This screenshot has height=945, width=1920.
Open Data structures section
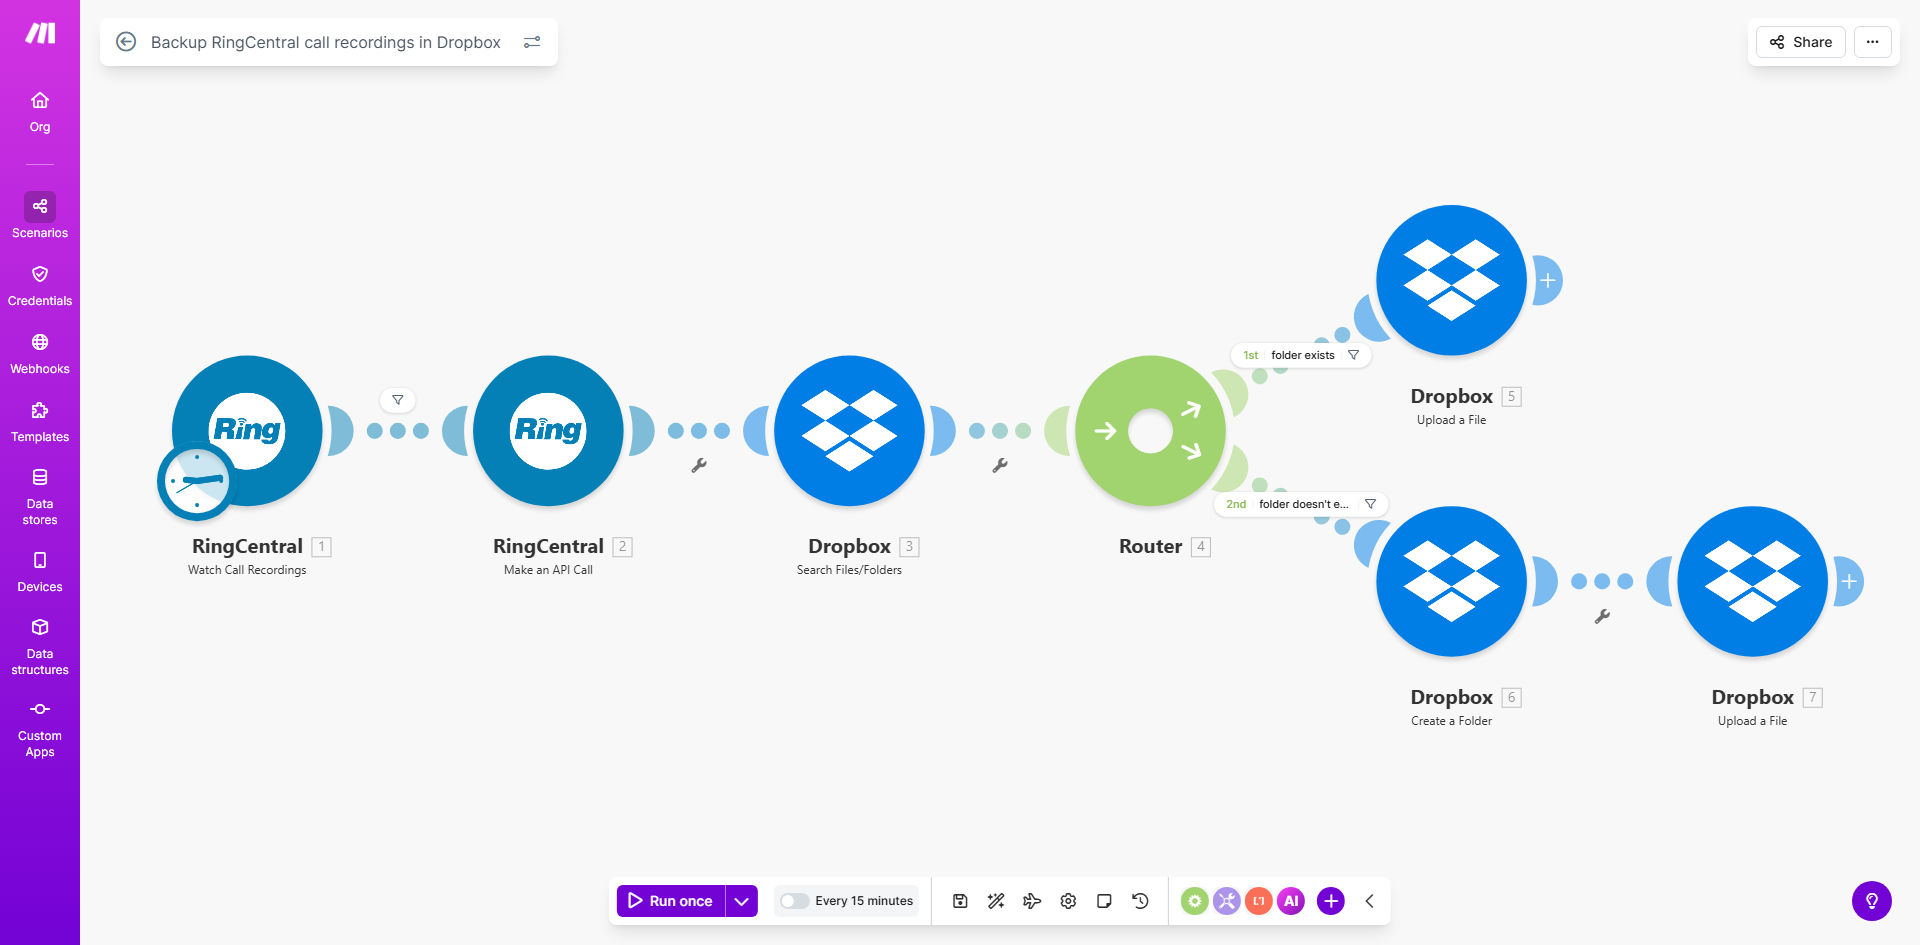[40, 647]
